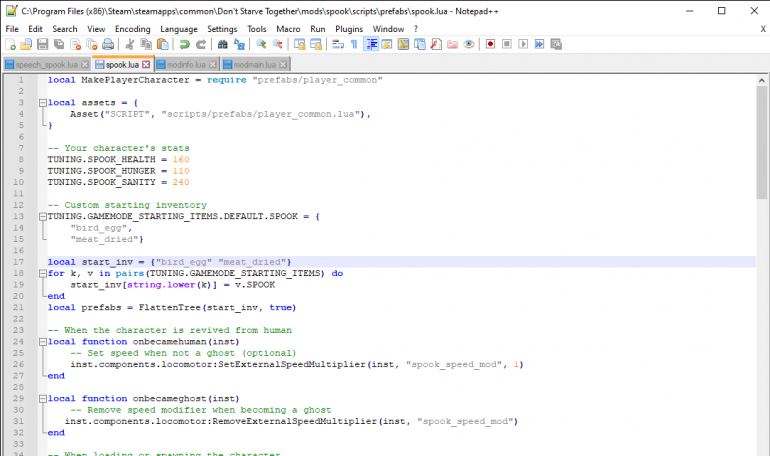Click the Open file folder icon

26,45
